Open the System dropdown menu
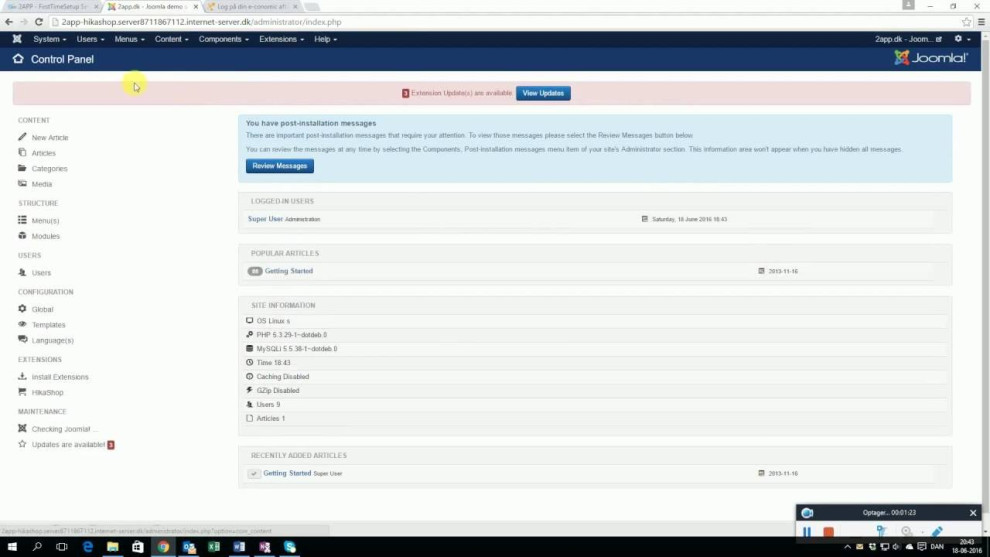Screen dimensions: 990x557 (49, 39)
